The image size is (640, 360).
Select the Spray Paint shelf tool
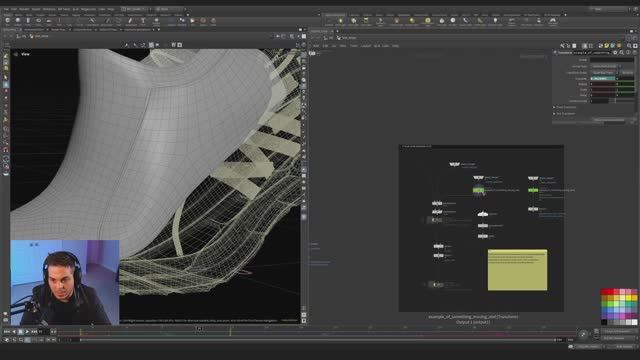tap(130, 21)
